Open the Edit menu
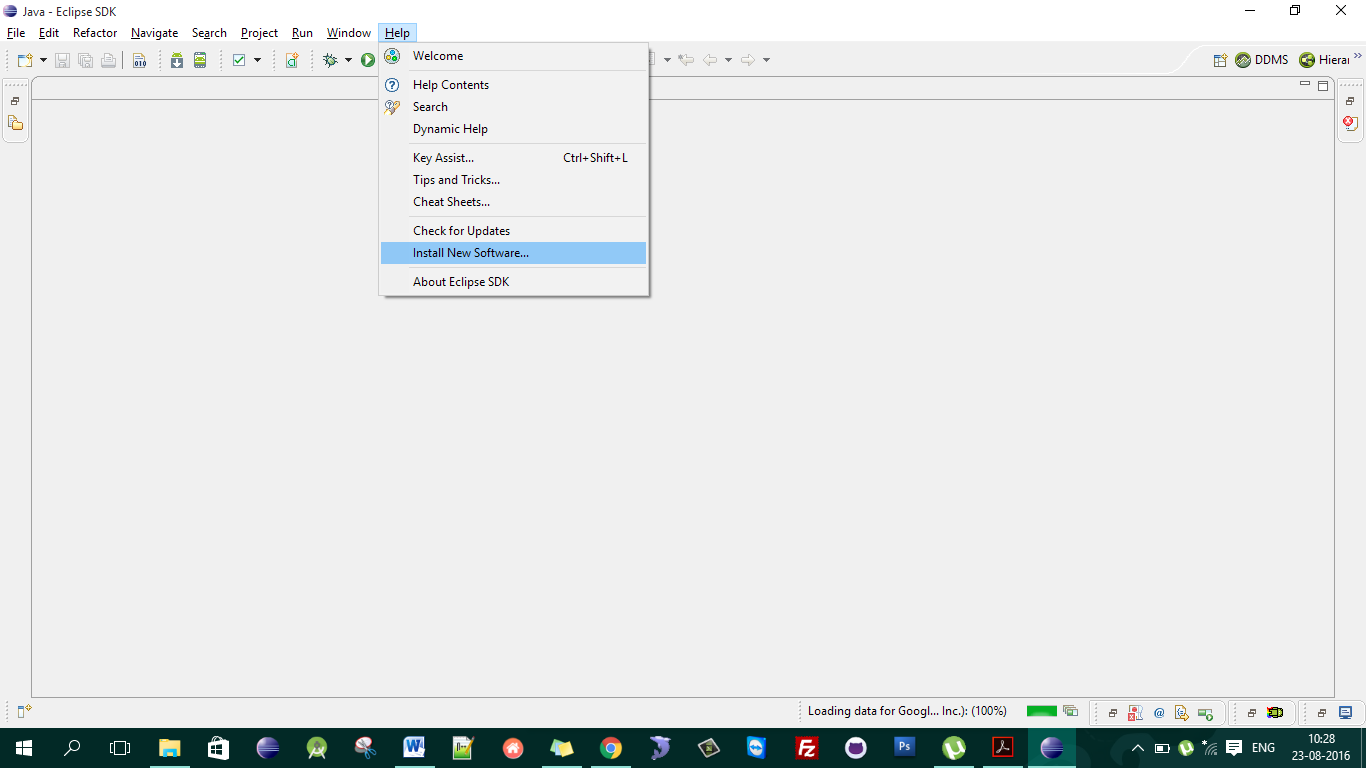 [x=48, y=33]
